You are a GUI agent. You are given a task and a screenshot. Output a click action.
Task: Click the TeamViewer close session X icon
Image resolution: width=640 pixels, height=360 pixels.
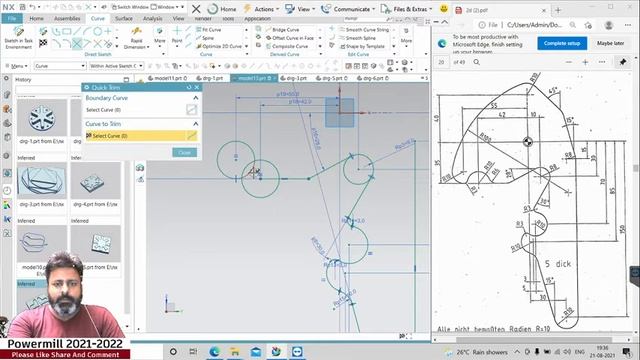(x=196, y=9)
